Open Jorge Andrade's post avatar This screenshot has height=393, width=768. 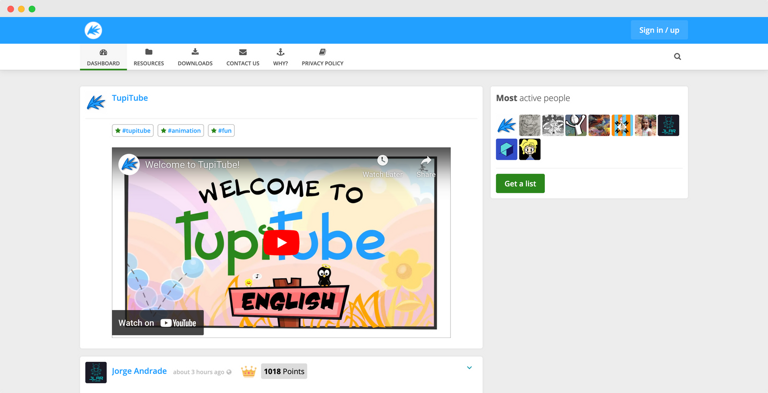(96, 372)
